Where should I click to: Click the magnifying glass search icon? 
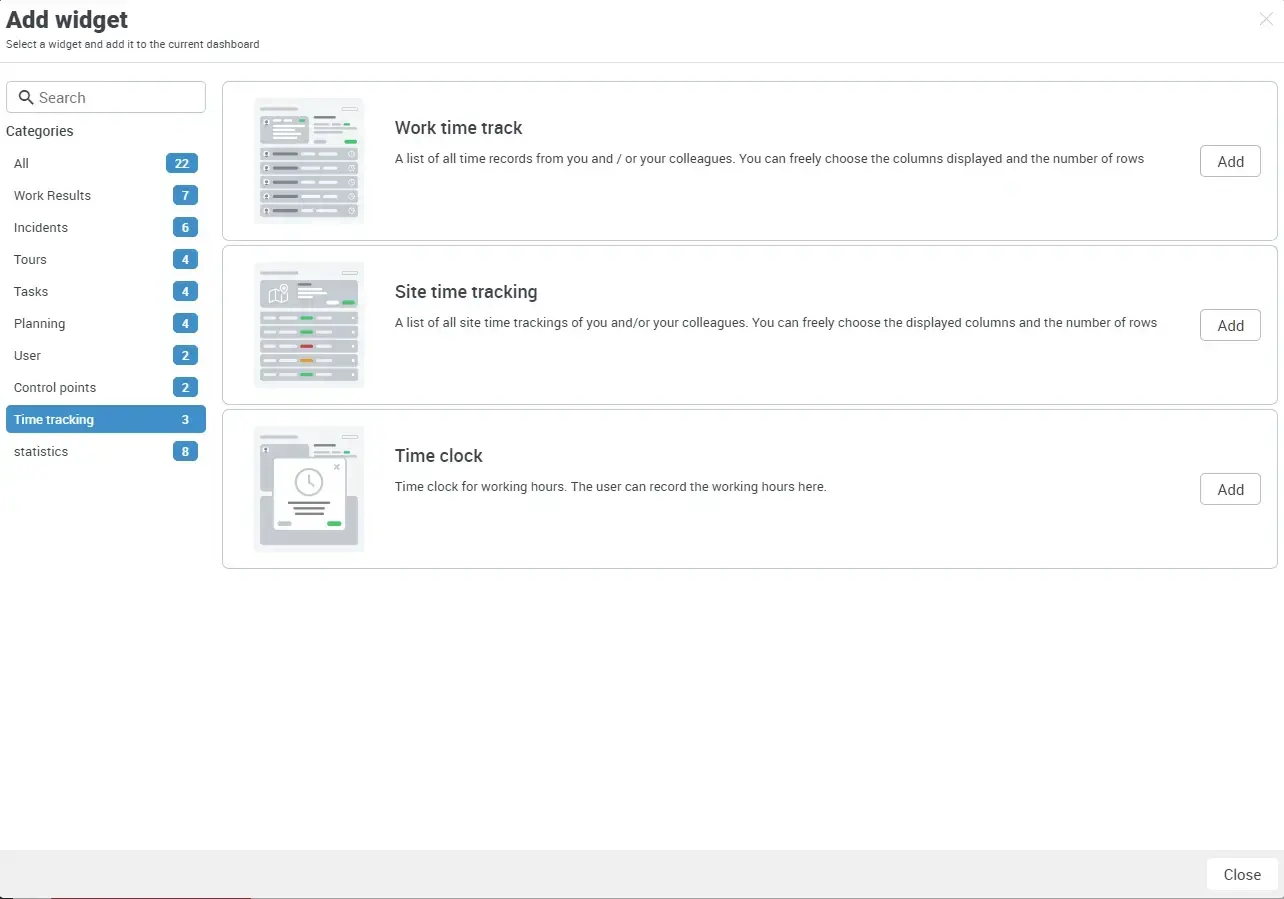coord(27,97)
